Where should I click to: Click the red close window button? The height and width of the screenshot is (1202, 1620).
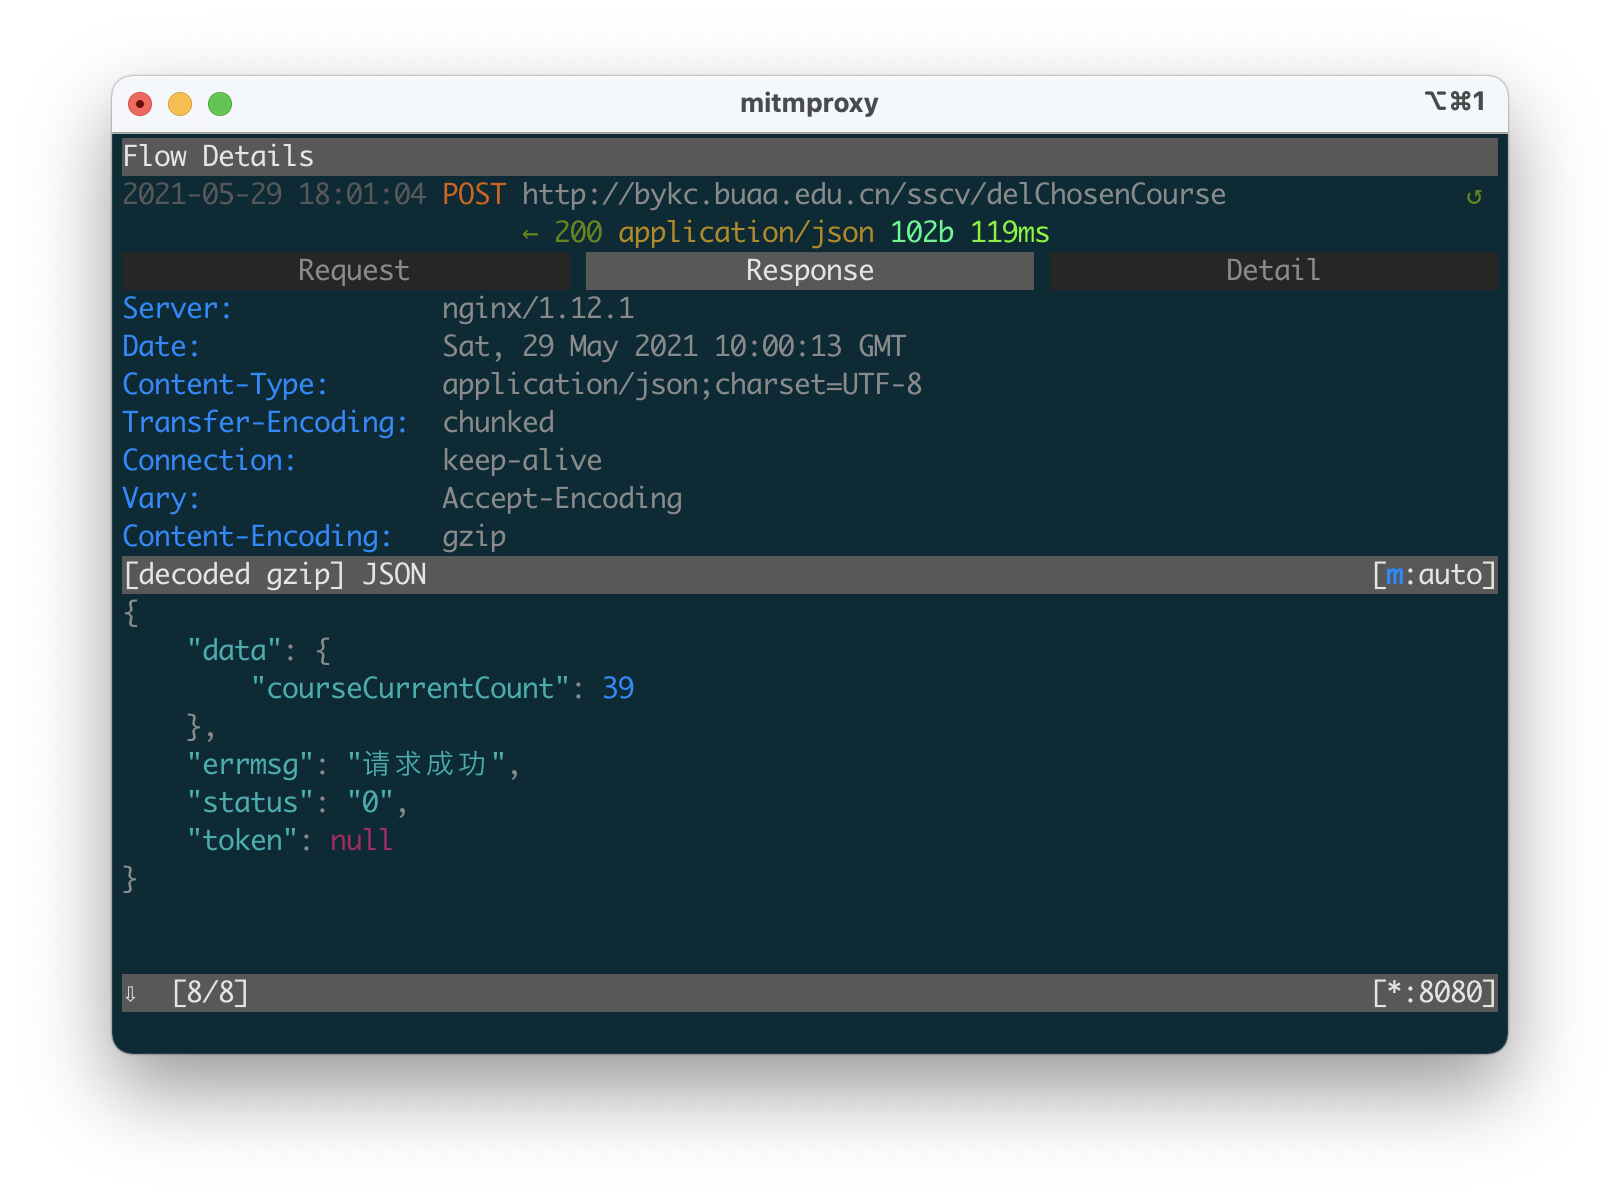140,104
